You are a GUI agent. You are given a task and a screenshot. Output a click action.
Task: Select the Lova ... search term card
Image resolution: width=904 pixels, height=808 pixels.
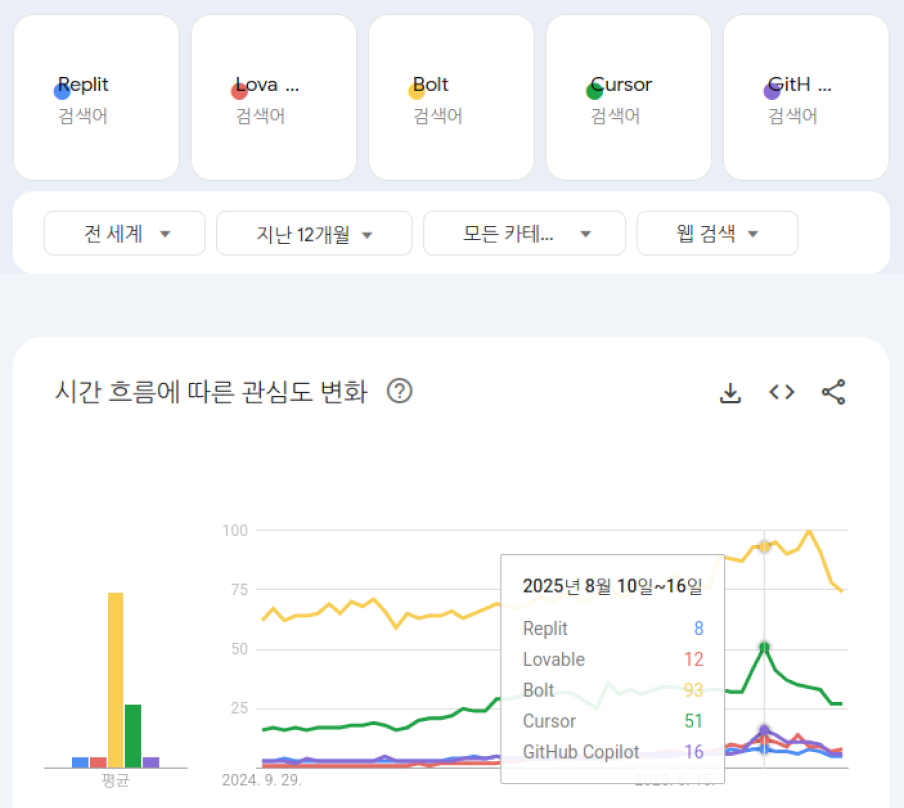(274, 97)
